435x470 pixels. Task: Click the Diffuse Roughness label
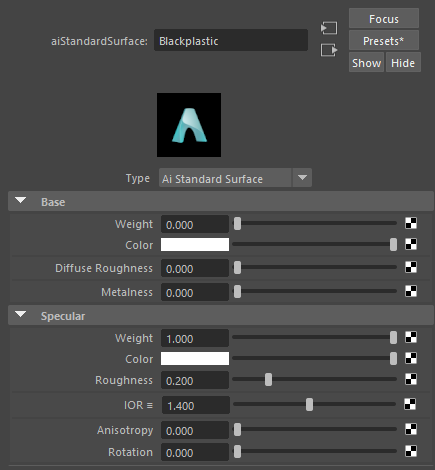coord(104,268)
